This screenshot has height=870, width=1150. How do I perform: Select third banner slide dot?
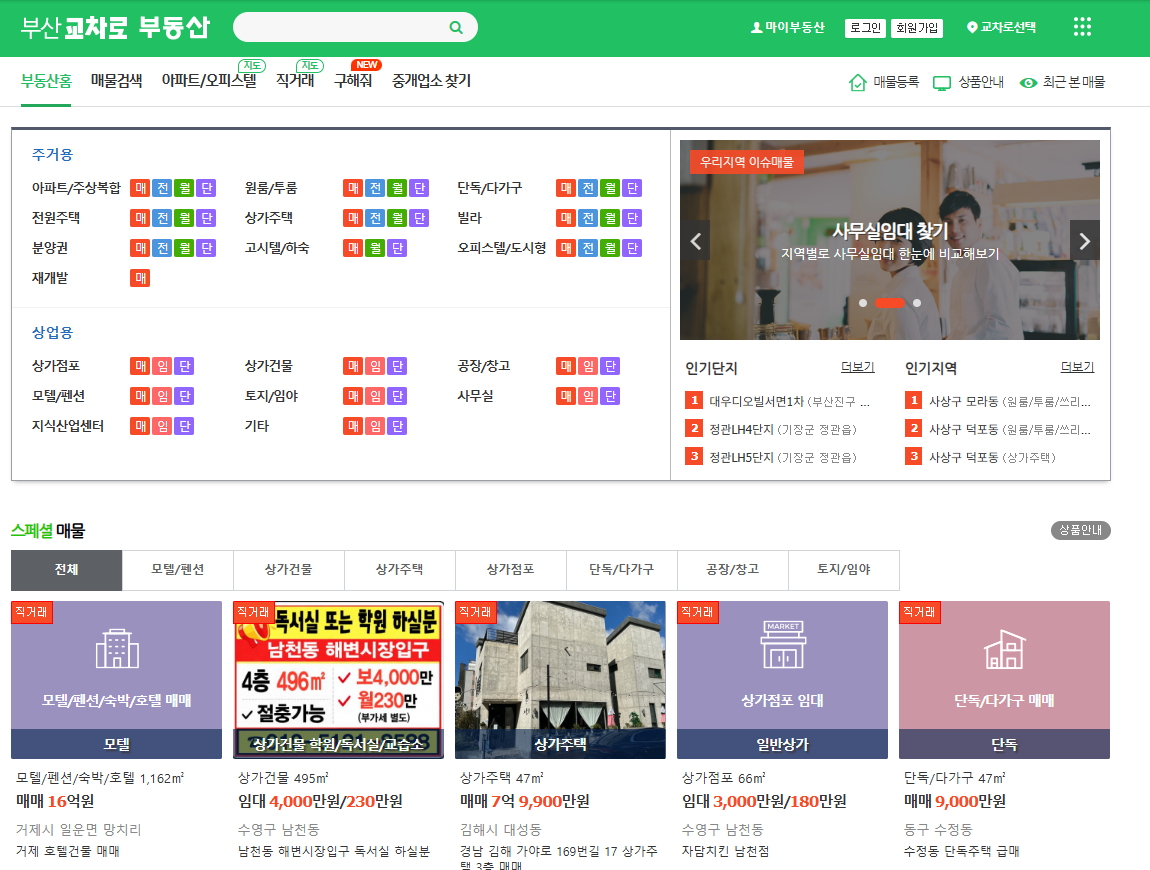(917, 303)
